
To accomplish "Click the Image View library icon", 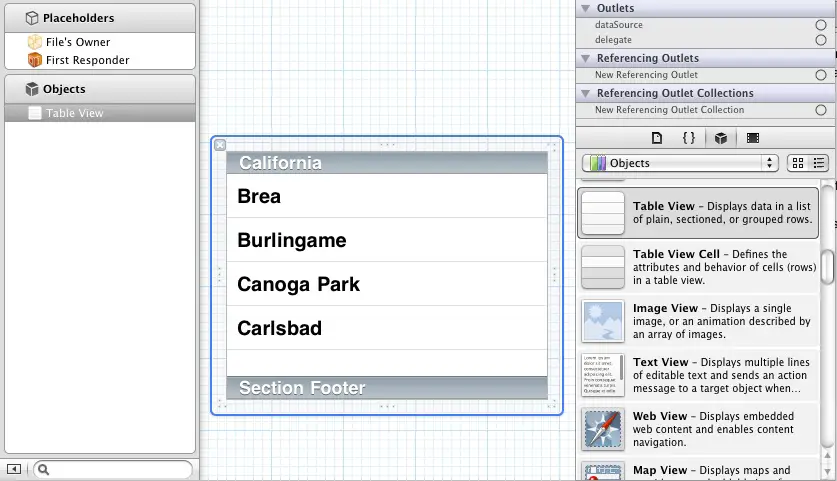I will click(603, 321).
